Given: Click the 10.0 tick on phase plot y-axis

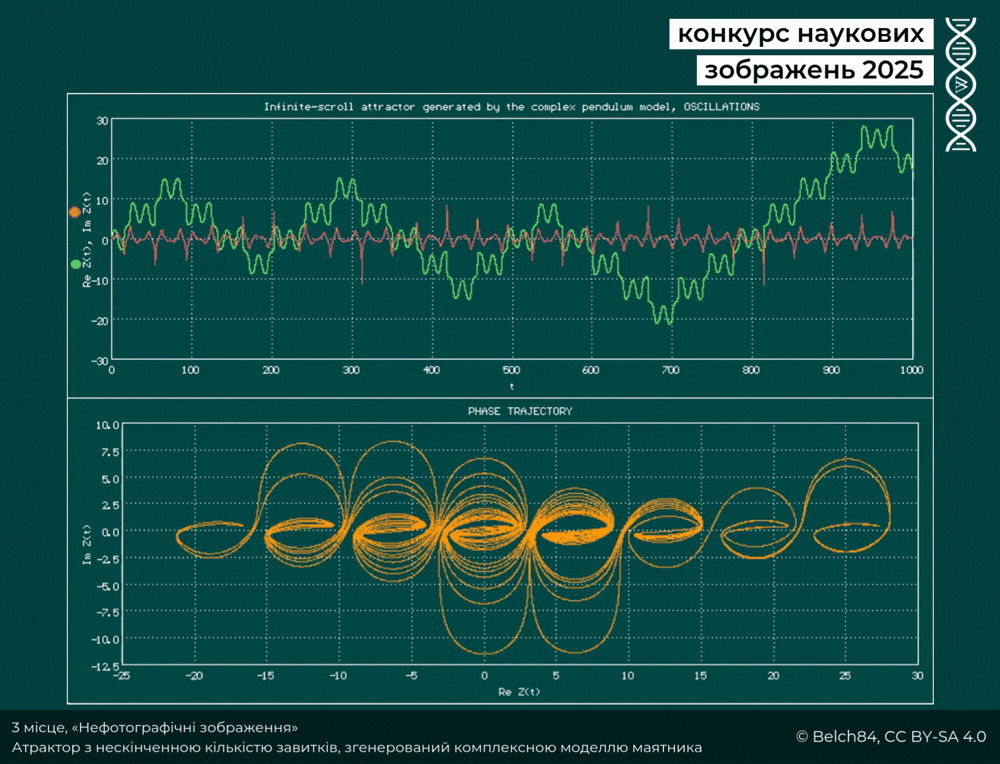Looking at the screenshot, I should pyautogui.click(x=106, y=425).
